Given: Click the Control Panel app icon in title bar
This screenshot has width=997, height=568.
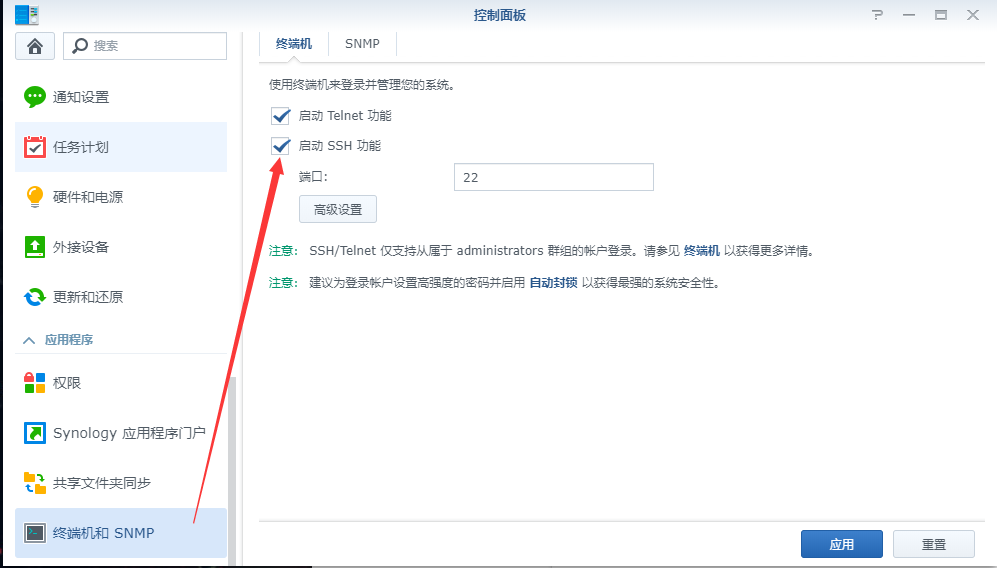Looking at the screenshot, I should (x=26, y=15).
